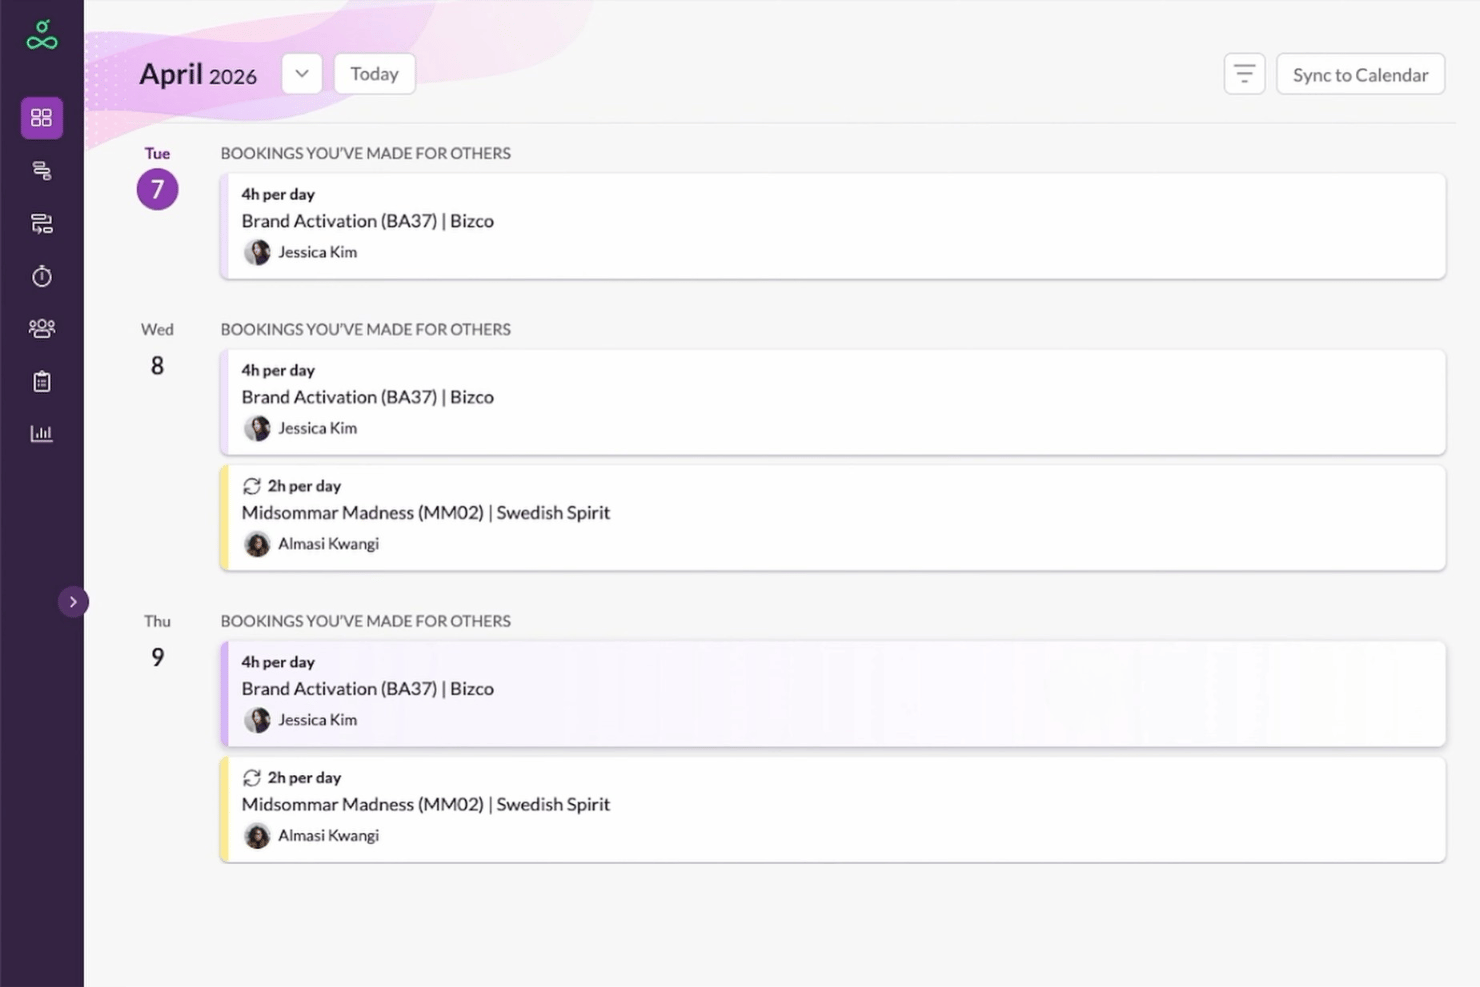Open Tuesday's Brand Activation (BA37) booking
This screenshot has width=1480, height=987.
(833, 226)
